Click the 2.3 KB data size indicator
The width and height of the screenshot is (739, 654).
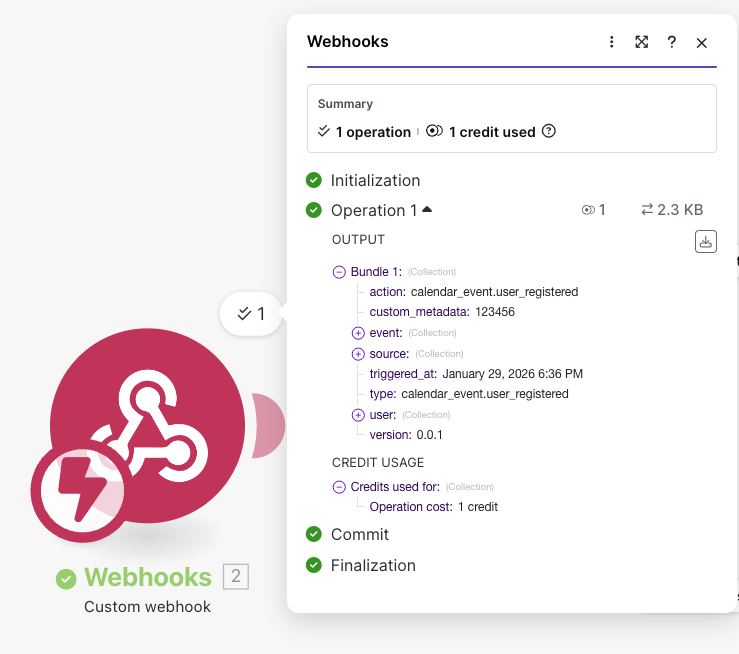point(672,210)
